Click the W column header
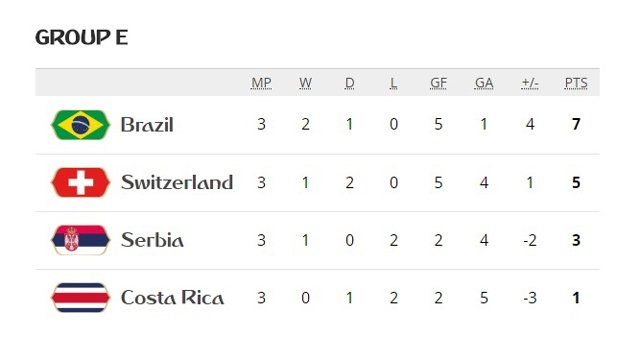 point(305,83)
